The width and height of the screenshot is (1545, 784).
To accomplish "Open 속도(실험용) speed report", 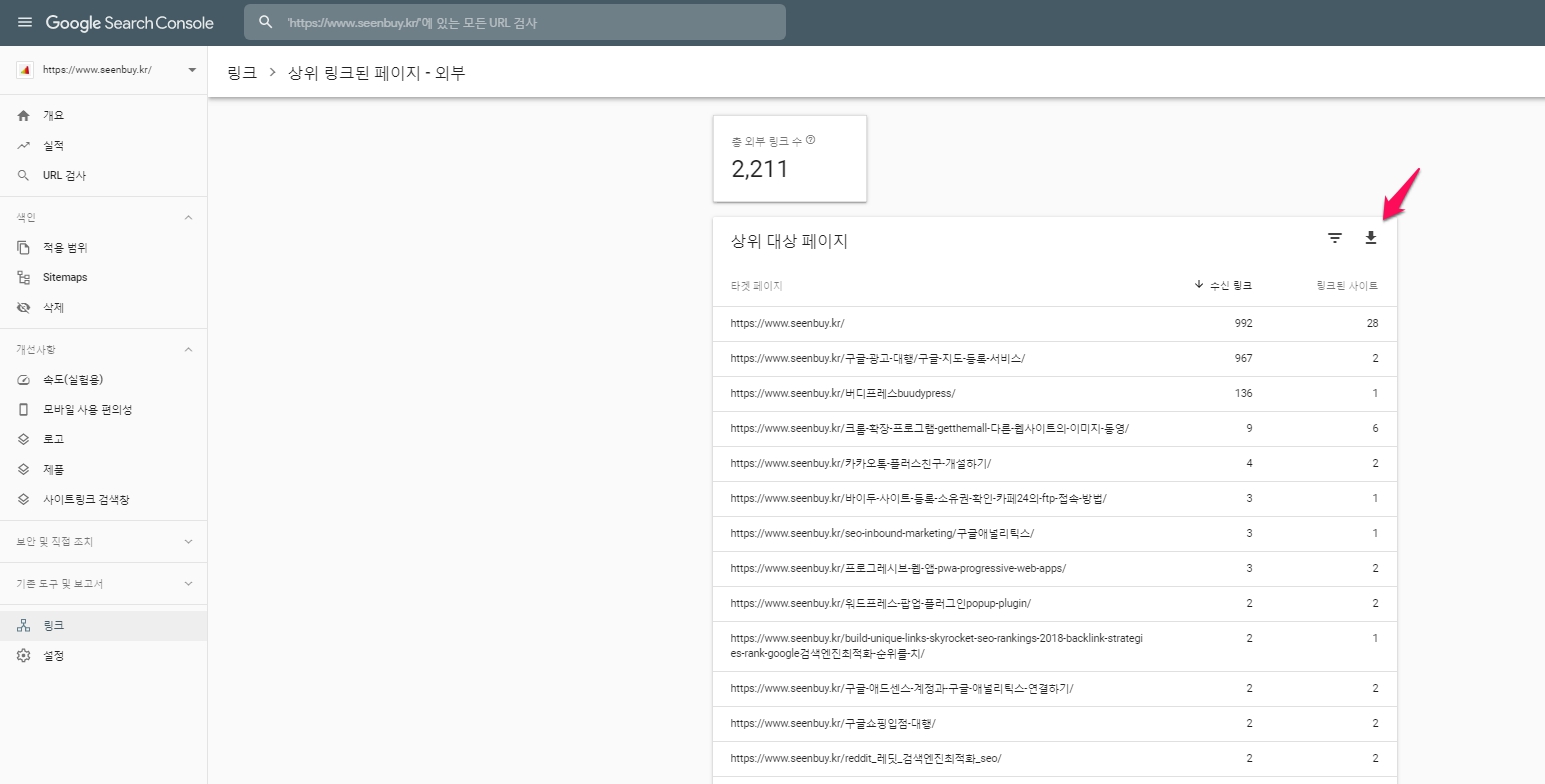I will pyautogui.click(x=72, y=380).
